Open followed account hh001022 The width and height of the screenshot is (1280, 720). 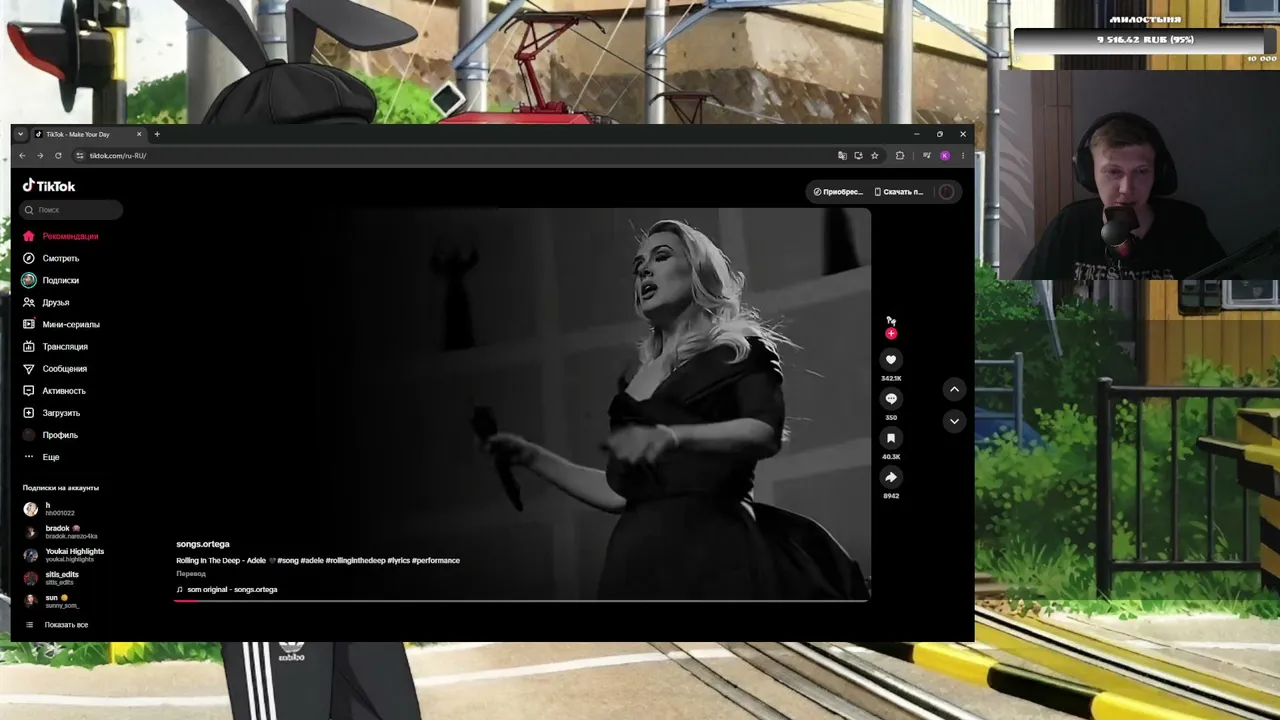60,509
